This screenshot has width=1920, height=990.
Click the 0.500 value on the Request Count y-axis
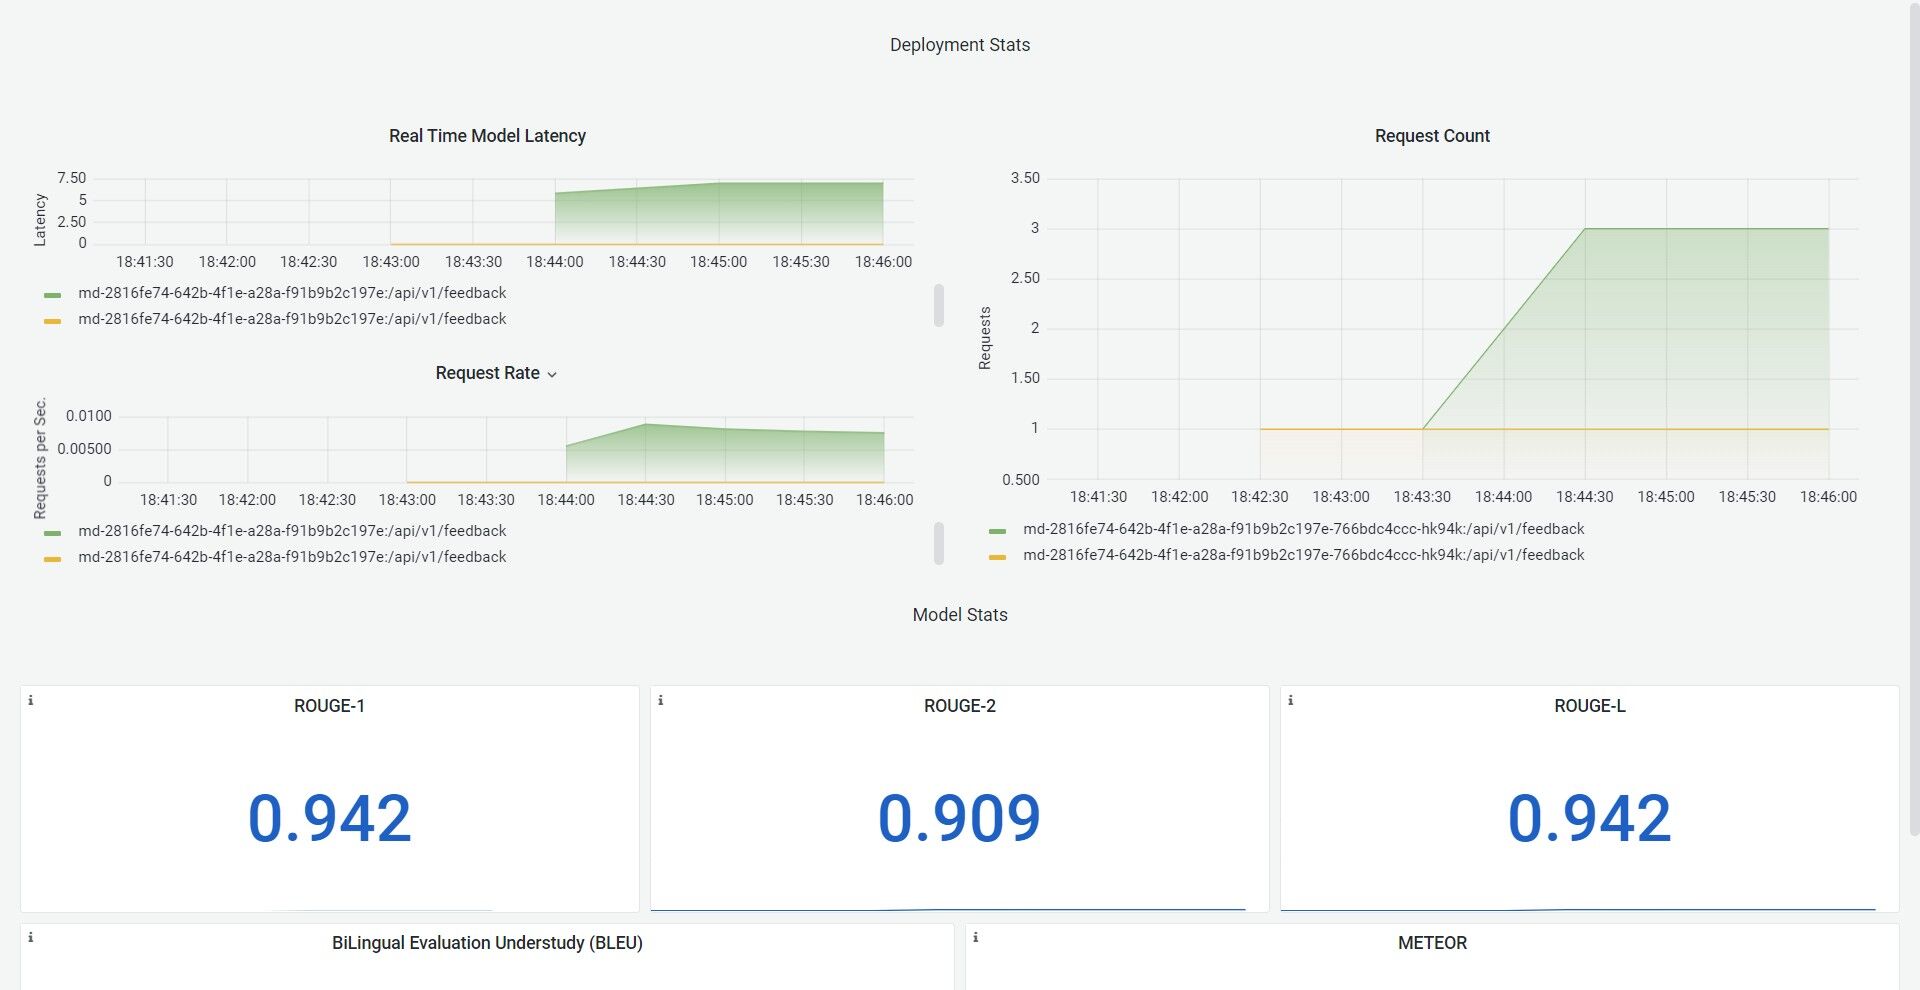coord(1021,480)
